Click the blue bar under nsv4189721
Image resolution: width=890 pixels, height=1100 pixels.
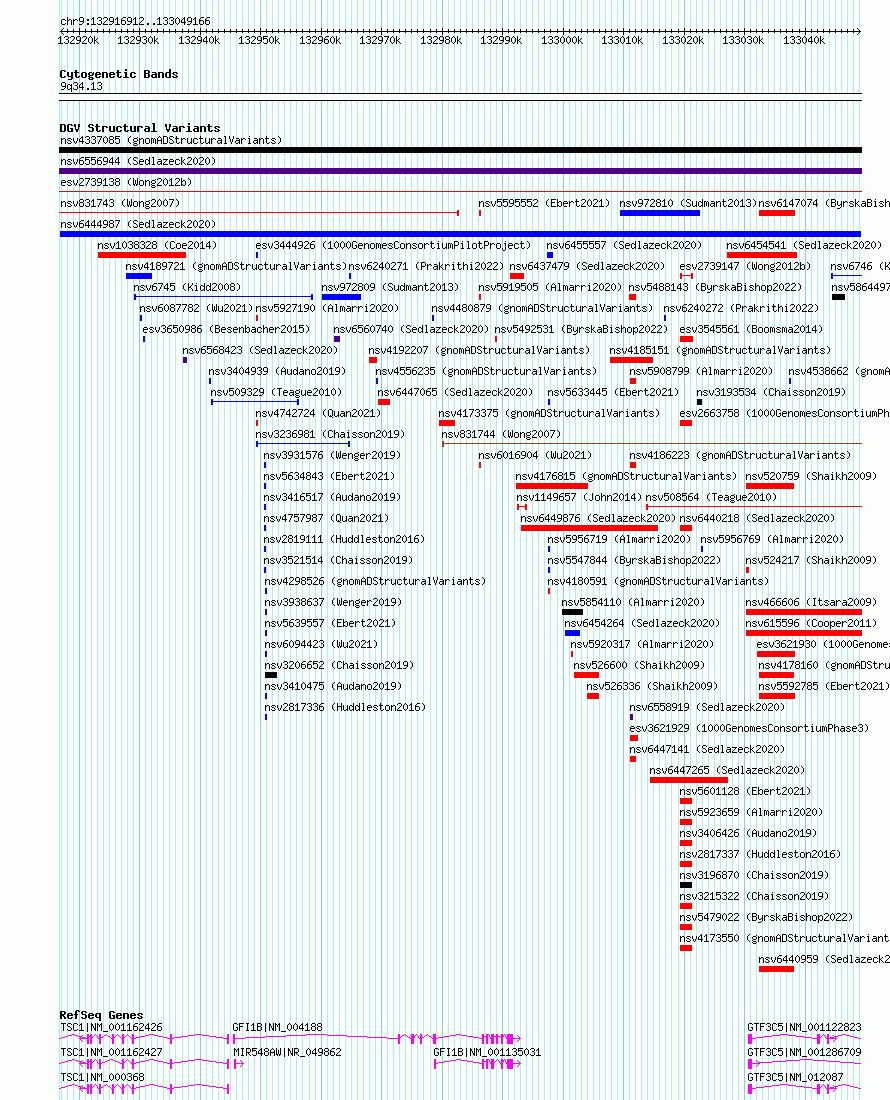click(x=139, y=276)
